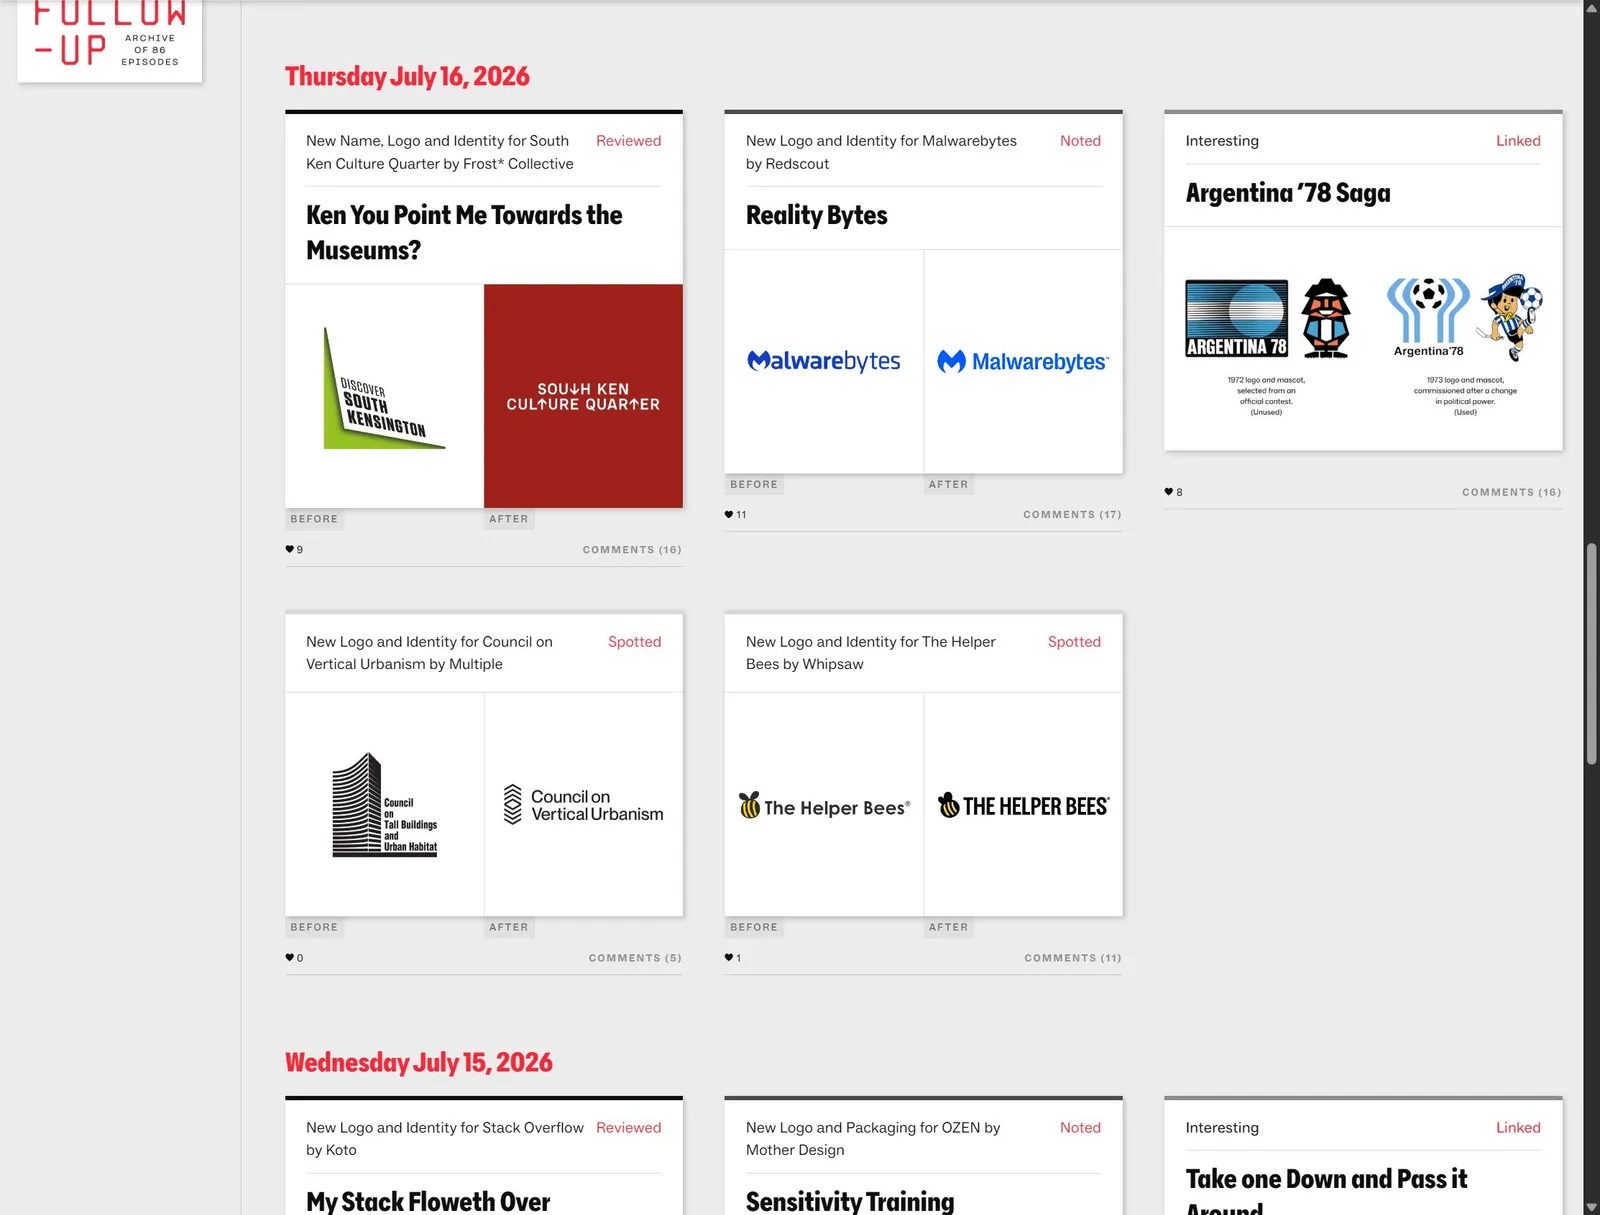Click 'Linked' tag on Argentina '78 post
Image resolution: width=1600 pixels, height=1215 pixels.
point(1518,141)
